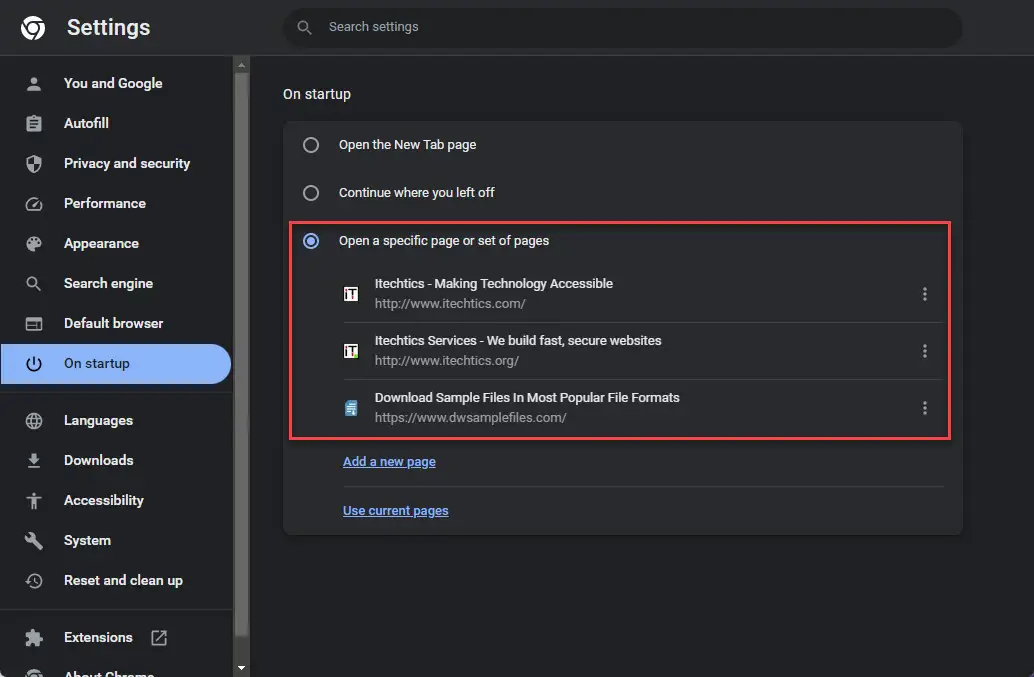1034x677 pixels.
Task: Go to Downloads settings
Action: click(x=115, y=461)
